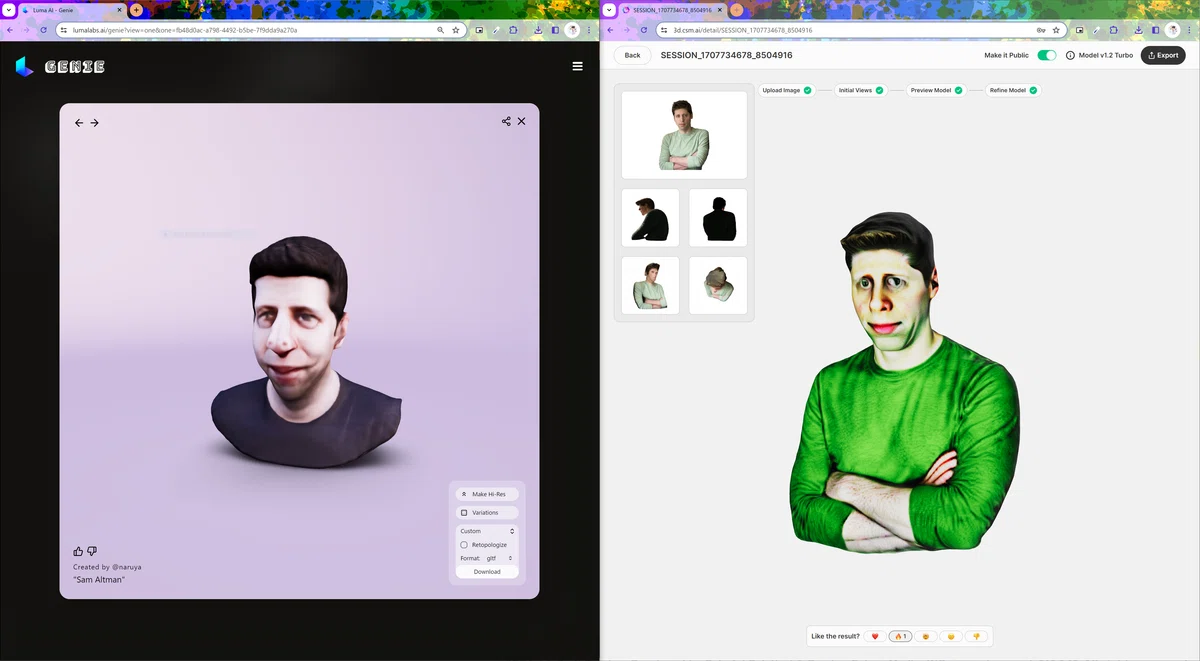The height and width of the screenshot is (661, 1200).
Task: Go back in Luma AI browser window
Action: click(10, 30)
